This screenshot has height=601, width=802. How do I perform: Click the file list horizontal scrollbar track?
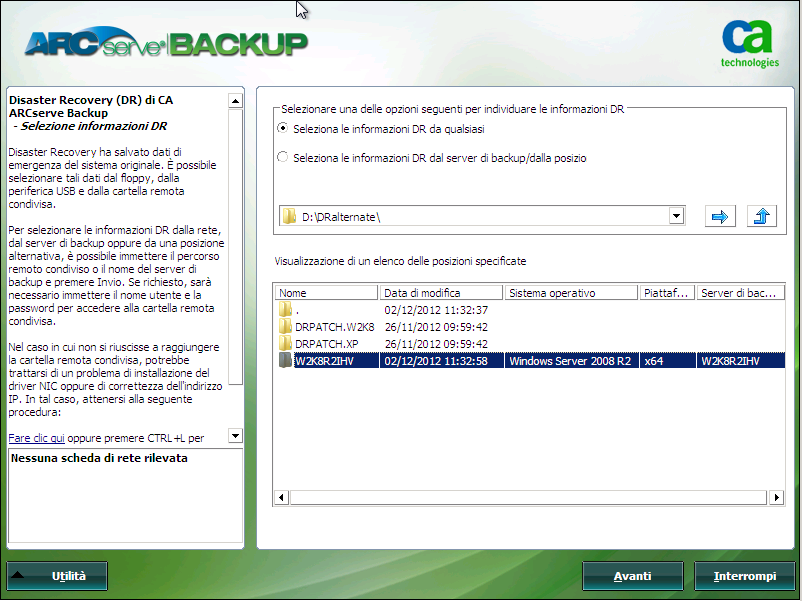tap(529, 497)
